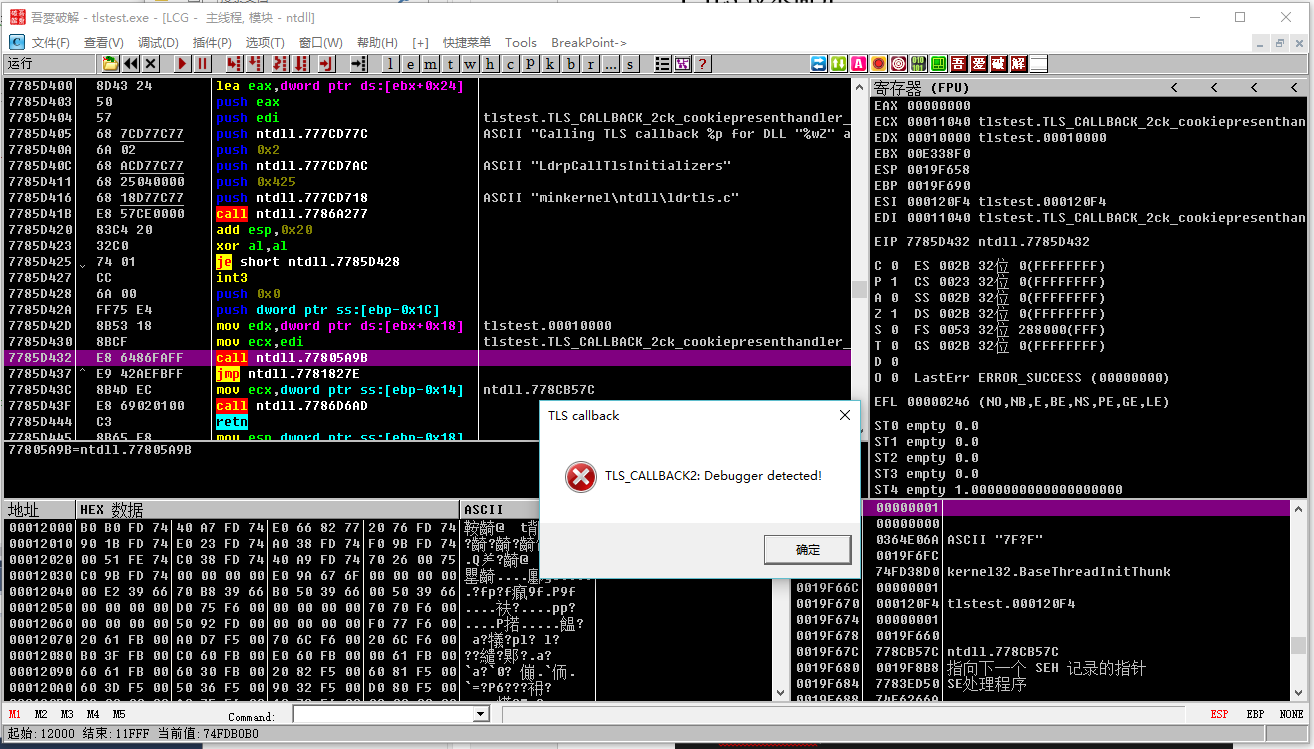Select ESP stack reference button
This screenshot has width=1314, height=749.
1219,714
